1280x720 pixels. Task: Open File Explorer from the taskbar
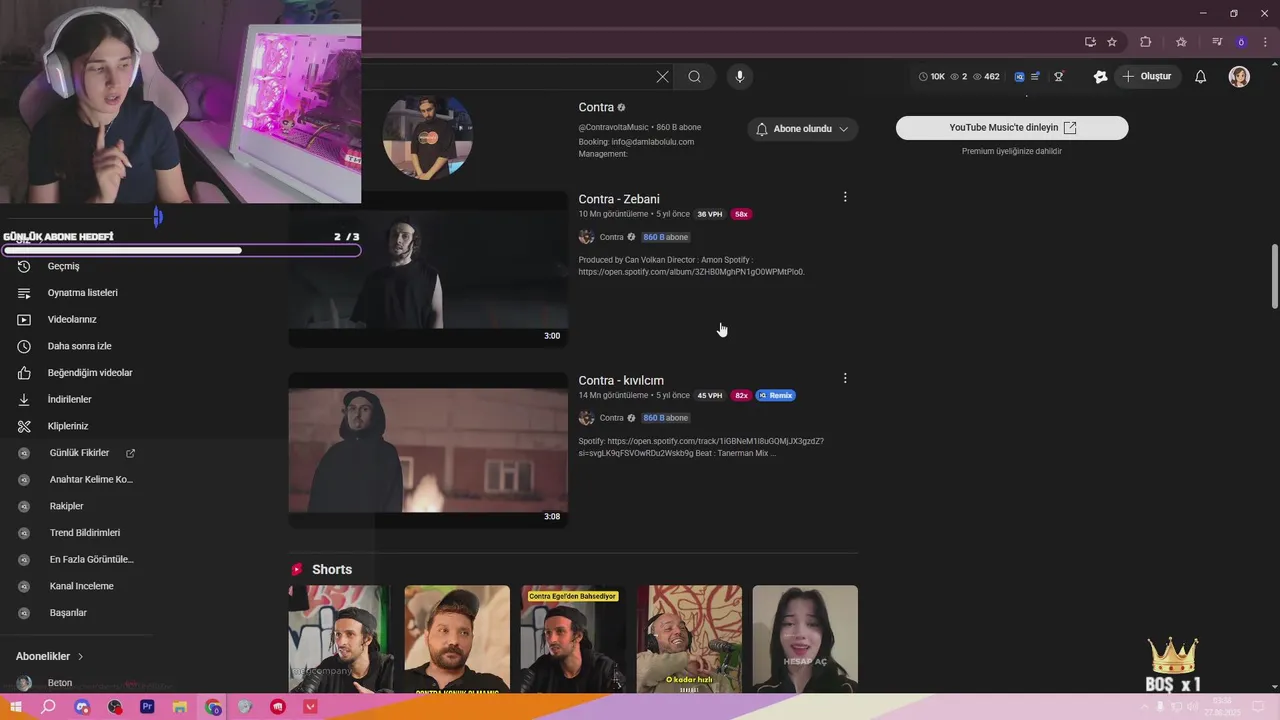click(180, 707)
